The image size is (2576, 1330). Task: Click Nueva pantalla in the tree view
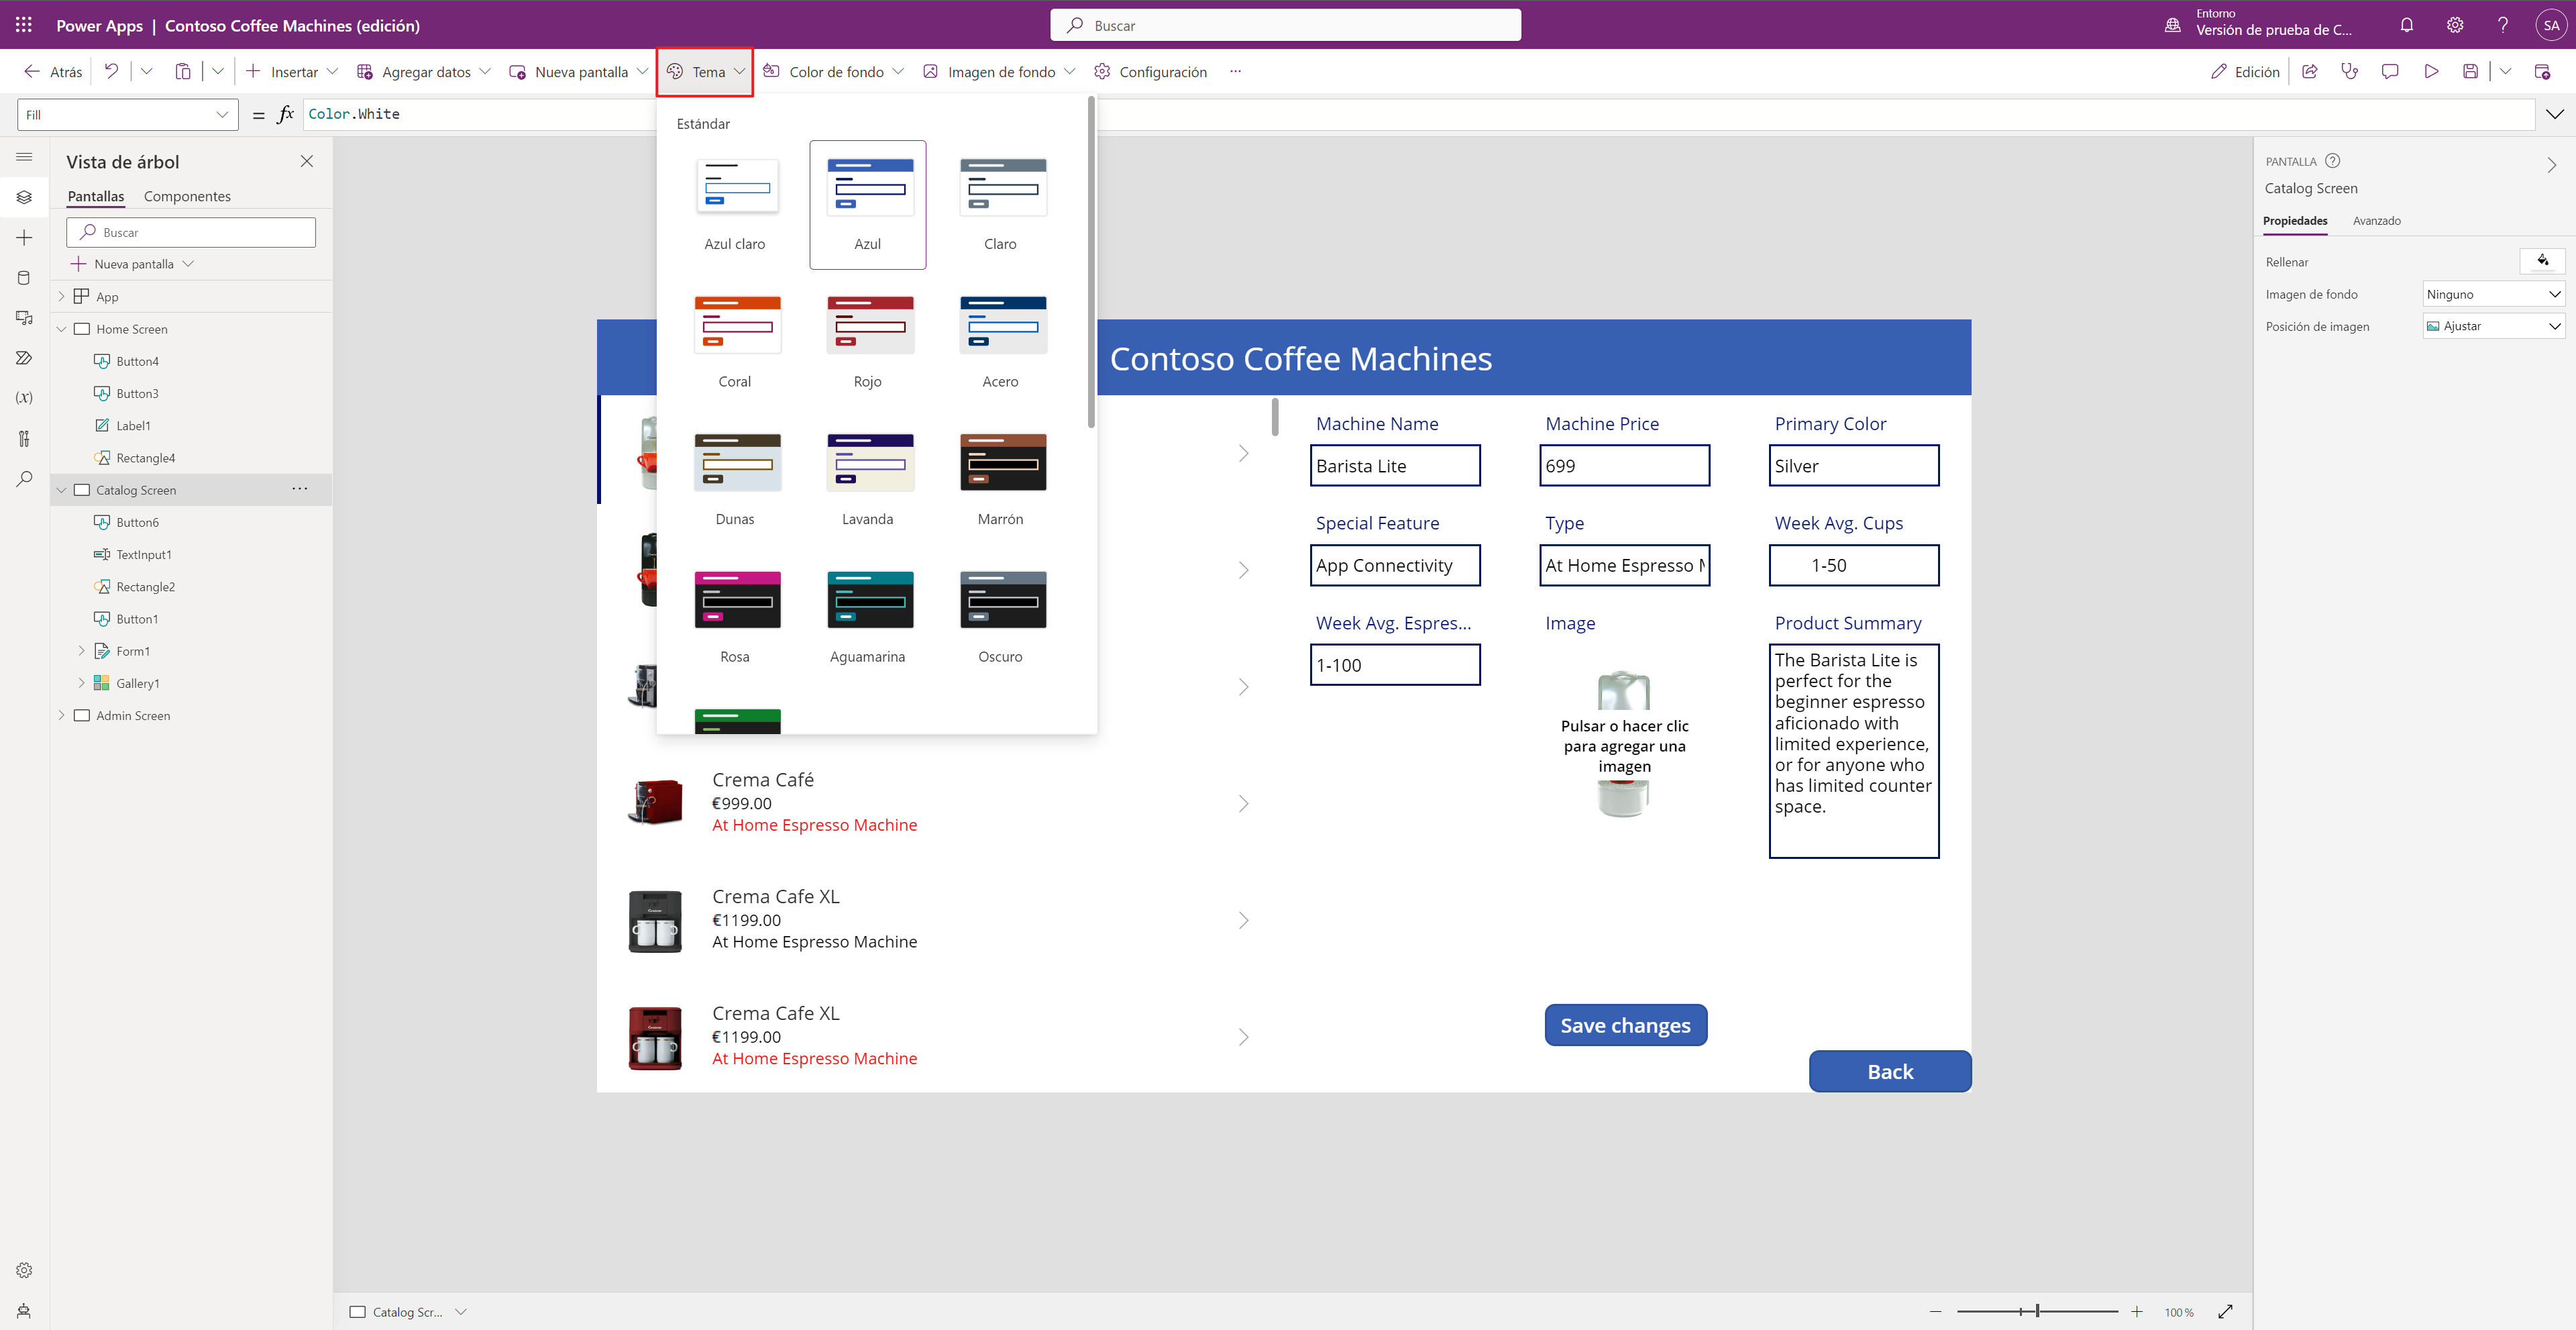click(x=133, y=263)
